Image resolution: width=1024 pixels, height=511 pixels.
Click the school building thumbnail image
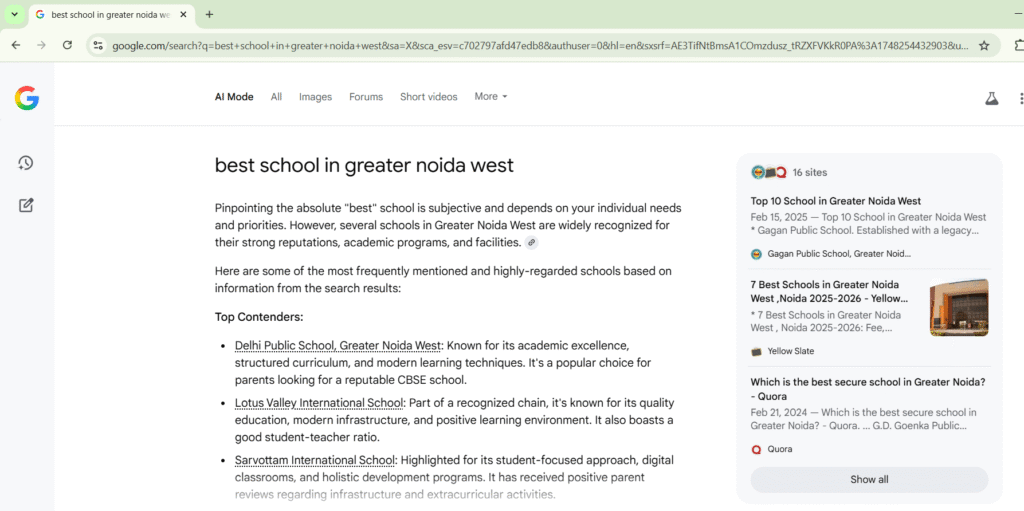(x=959, y=307)
